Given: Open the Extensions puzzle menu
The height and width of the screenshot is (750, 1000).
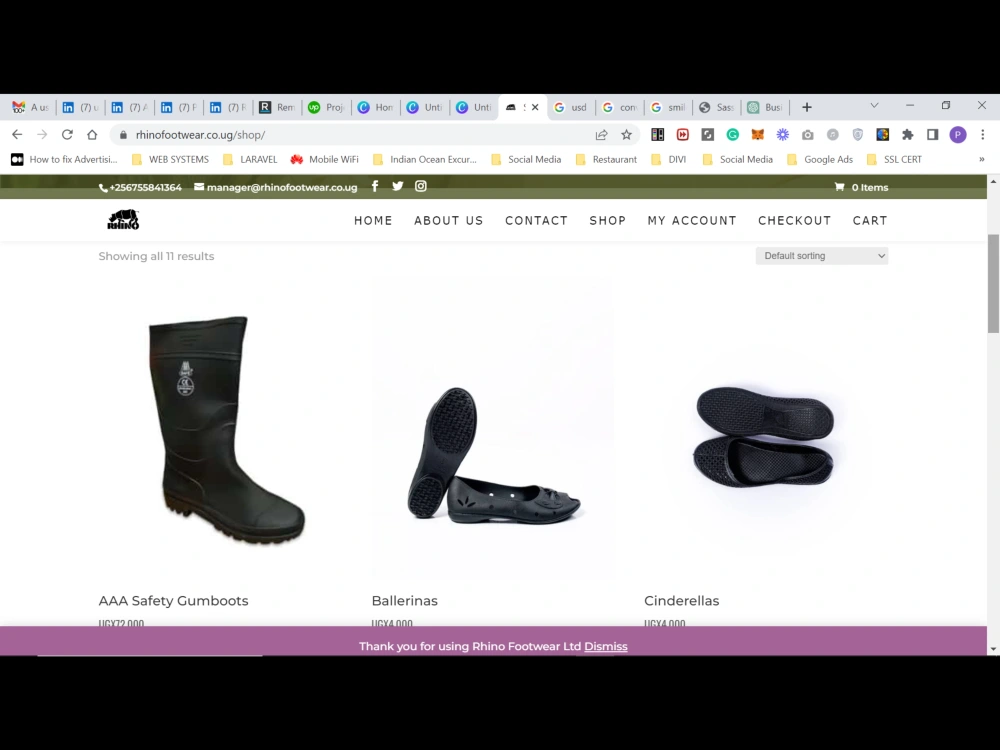Looking at the screenshot, I should pos(908,135).
